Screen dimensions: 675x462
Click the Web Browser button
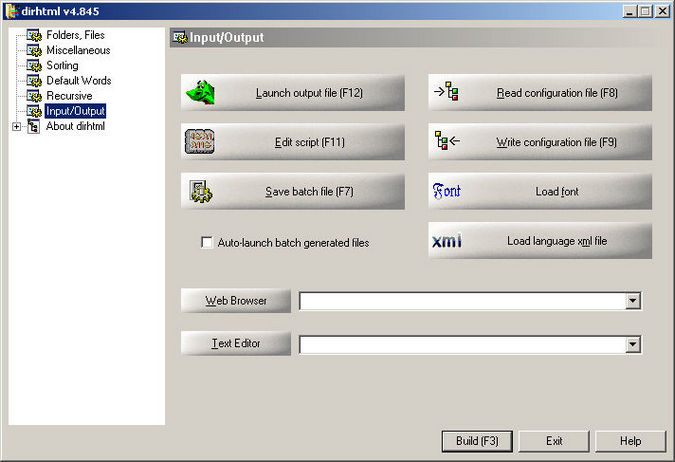[236, 301]
